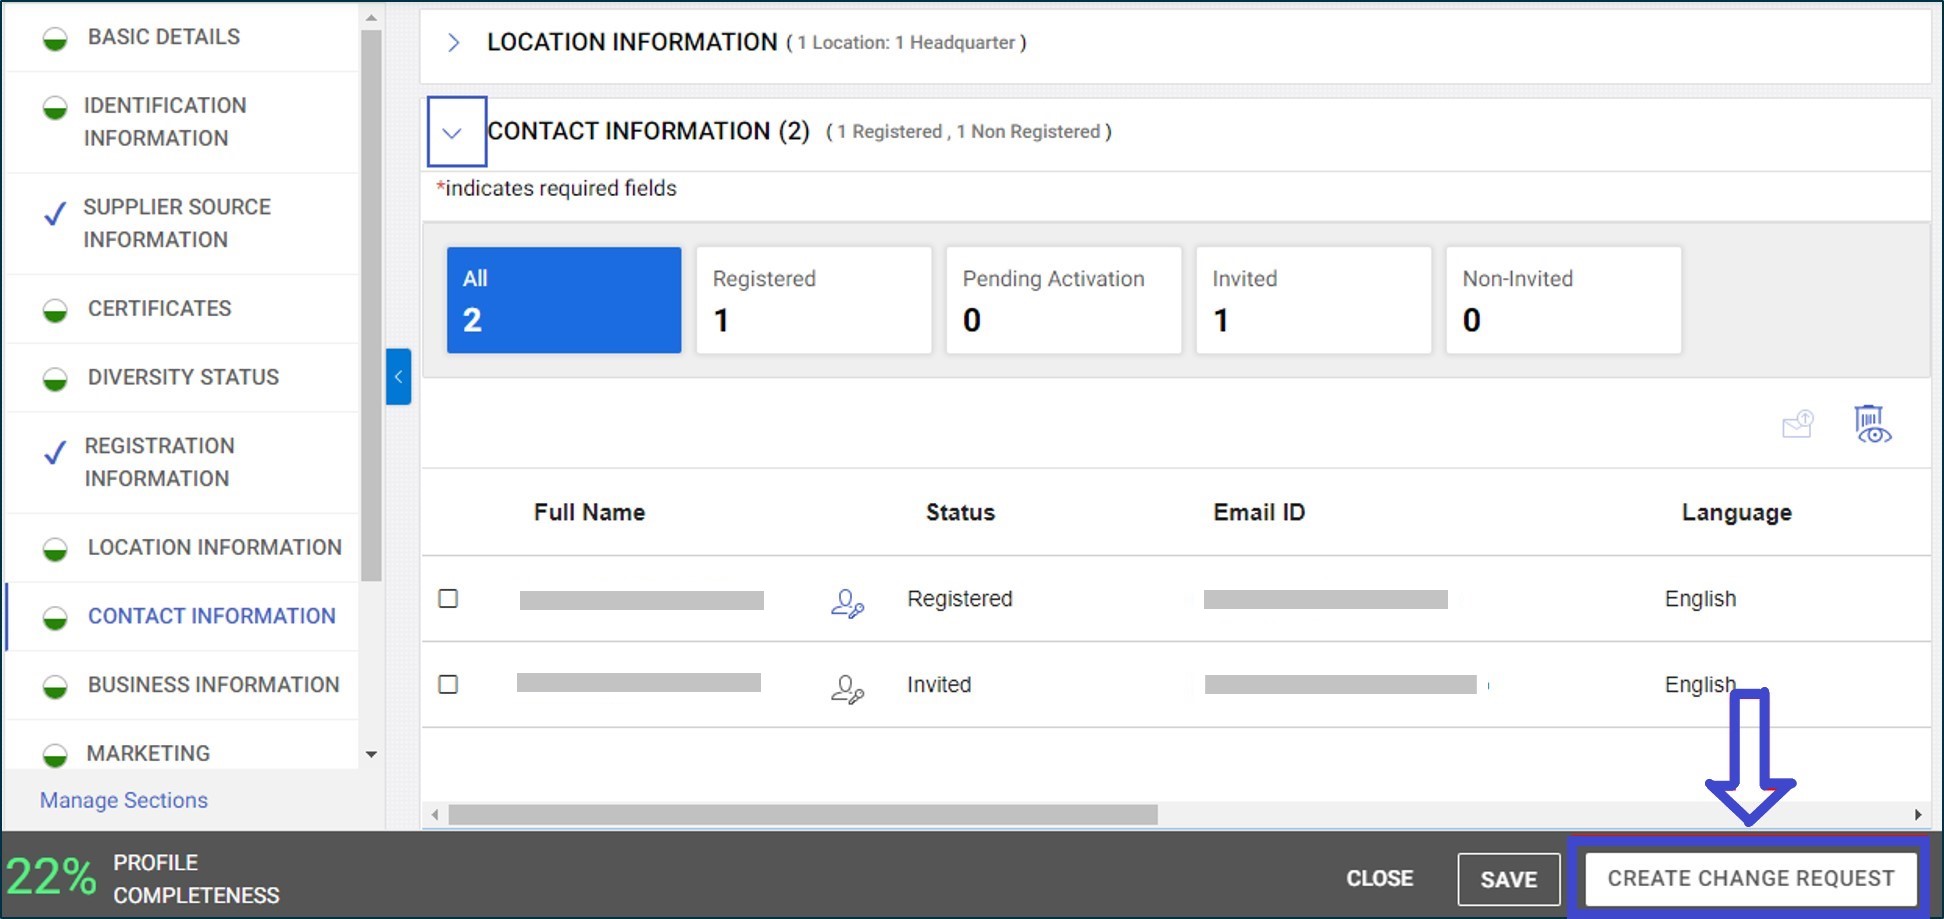The width and height of the screenshot is (1944, 919).
Task: Click sidebar scroll up arrow
Action: [371, 18]
